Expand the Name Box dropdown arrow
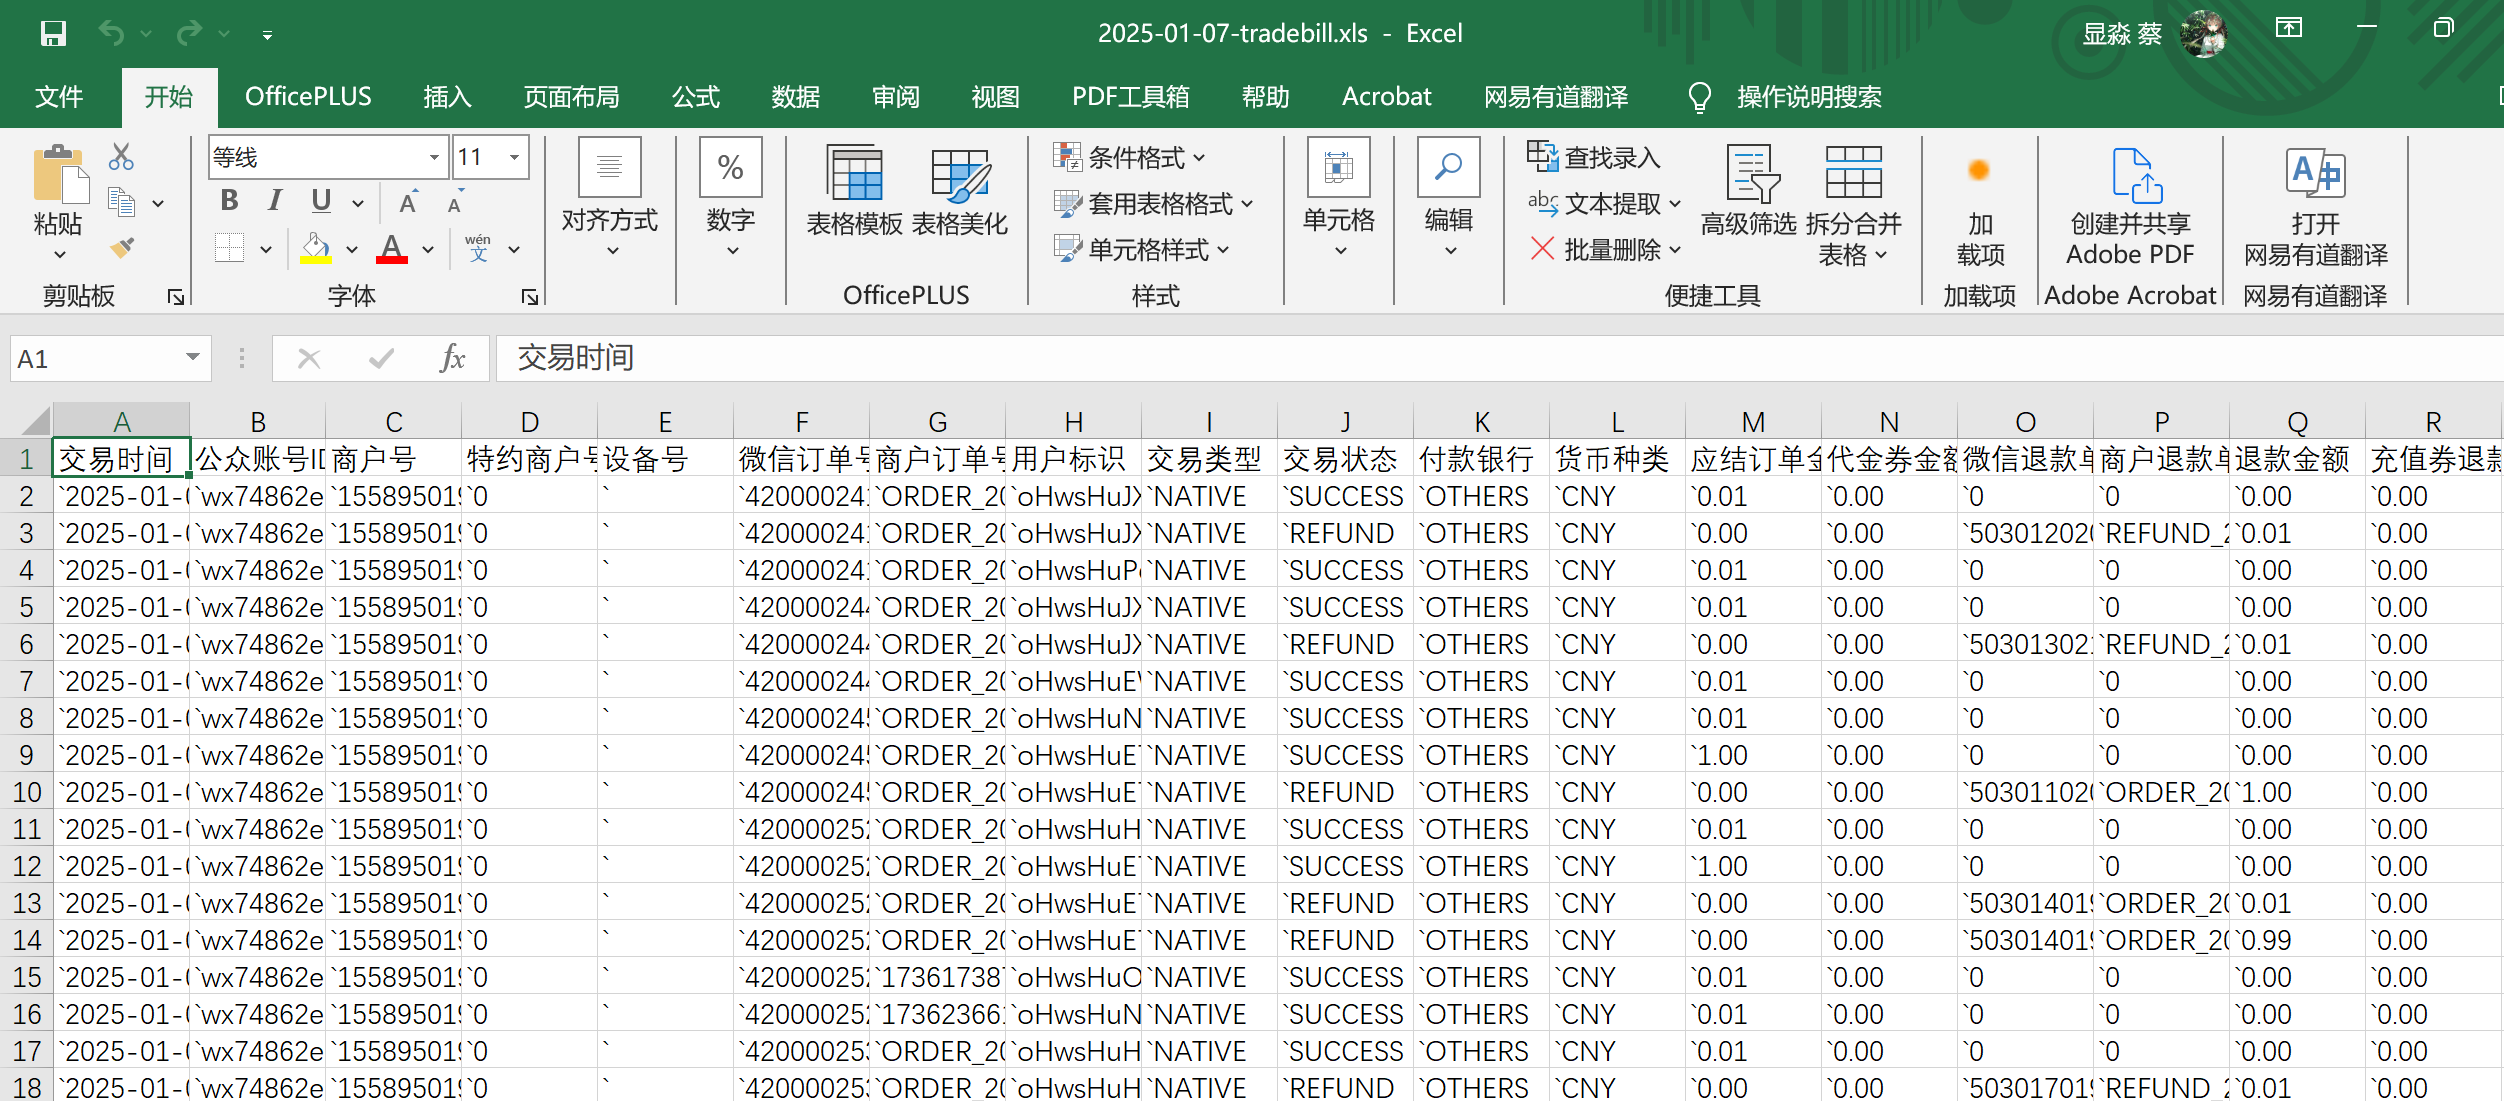Screen dimensions: 2504x1101 tap(192, 358)
